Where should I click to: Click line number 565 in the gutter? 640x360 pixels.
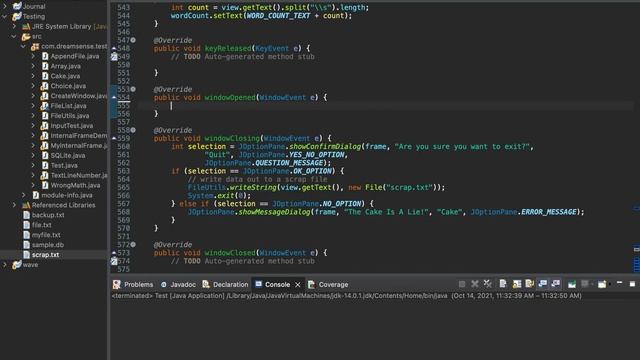click(123, 187)
